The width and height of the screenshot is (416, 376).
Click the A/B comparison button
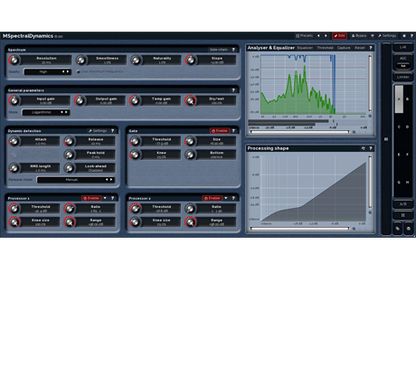pyautogui.click(x=403, y=204)
